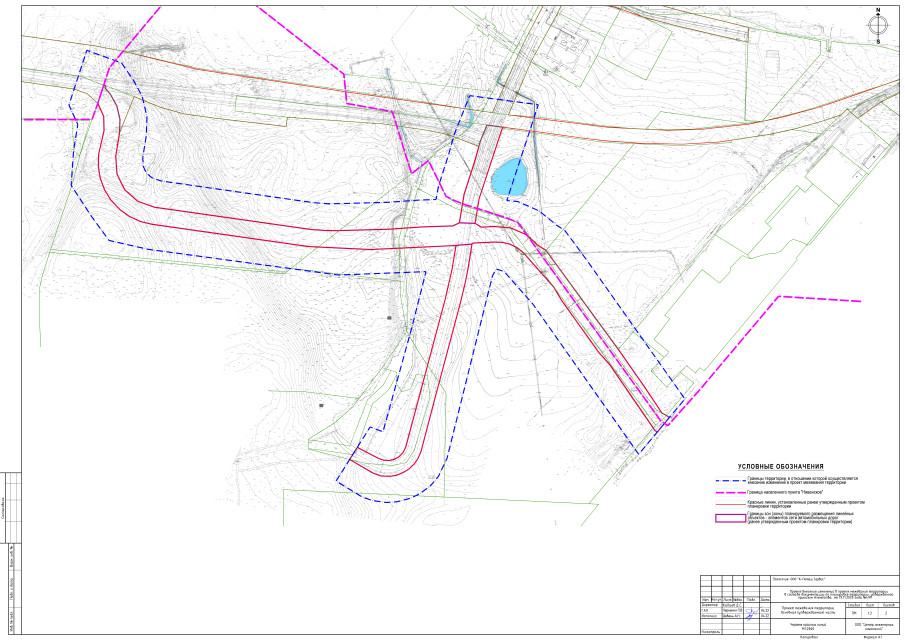This screenshot has width=905, height=640.
Task: Click the "УСЛОВНЫЕ ОБОЗНАЧЕНИЯ" legend heading
Action: [x=780, y=467]
